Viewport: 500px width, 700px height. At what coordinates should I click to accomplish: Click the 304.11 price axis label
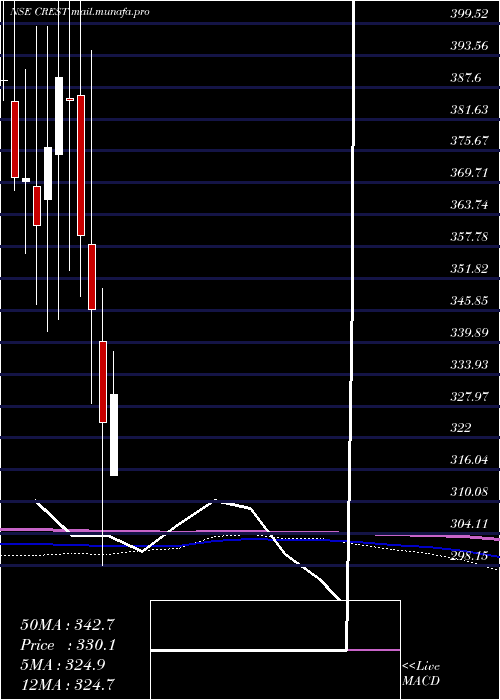(x=469, y=524)
